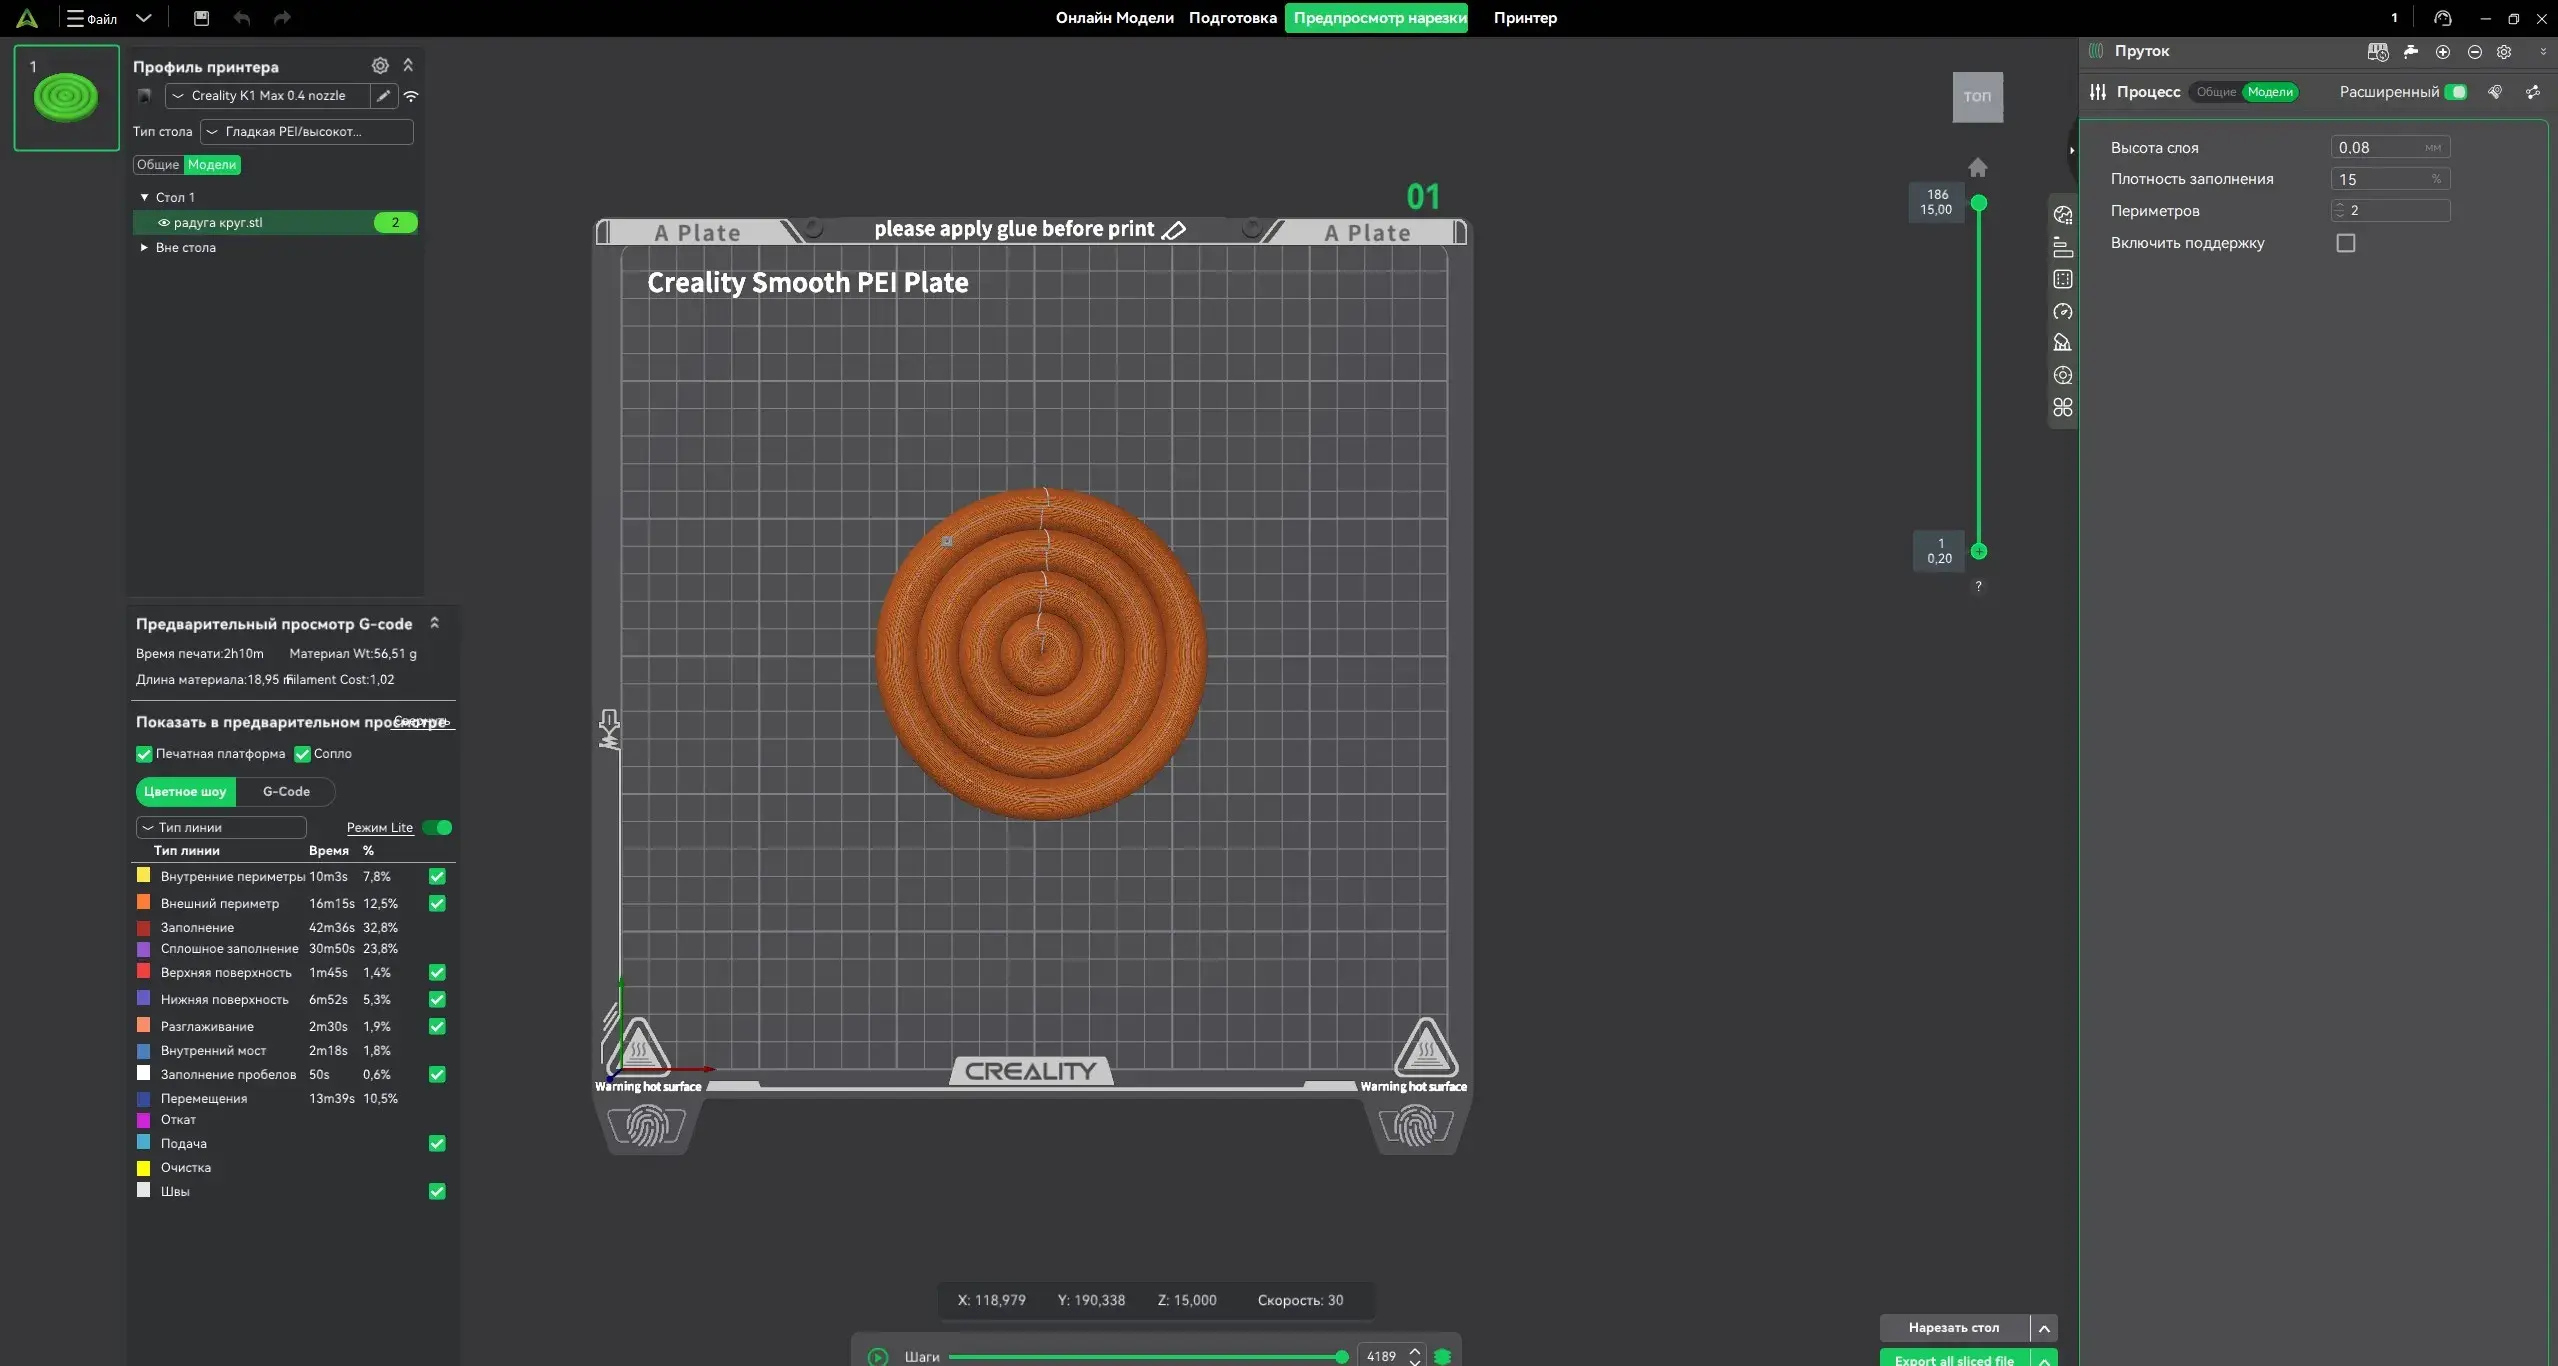The width and height of the screenshot is (2558, 1366).
Task: Check the Включить поддержку checkbox
Action: [2346, 243]
